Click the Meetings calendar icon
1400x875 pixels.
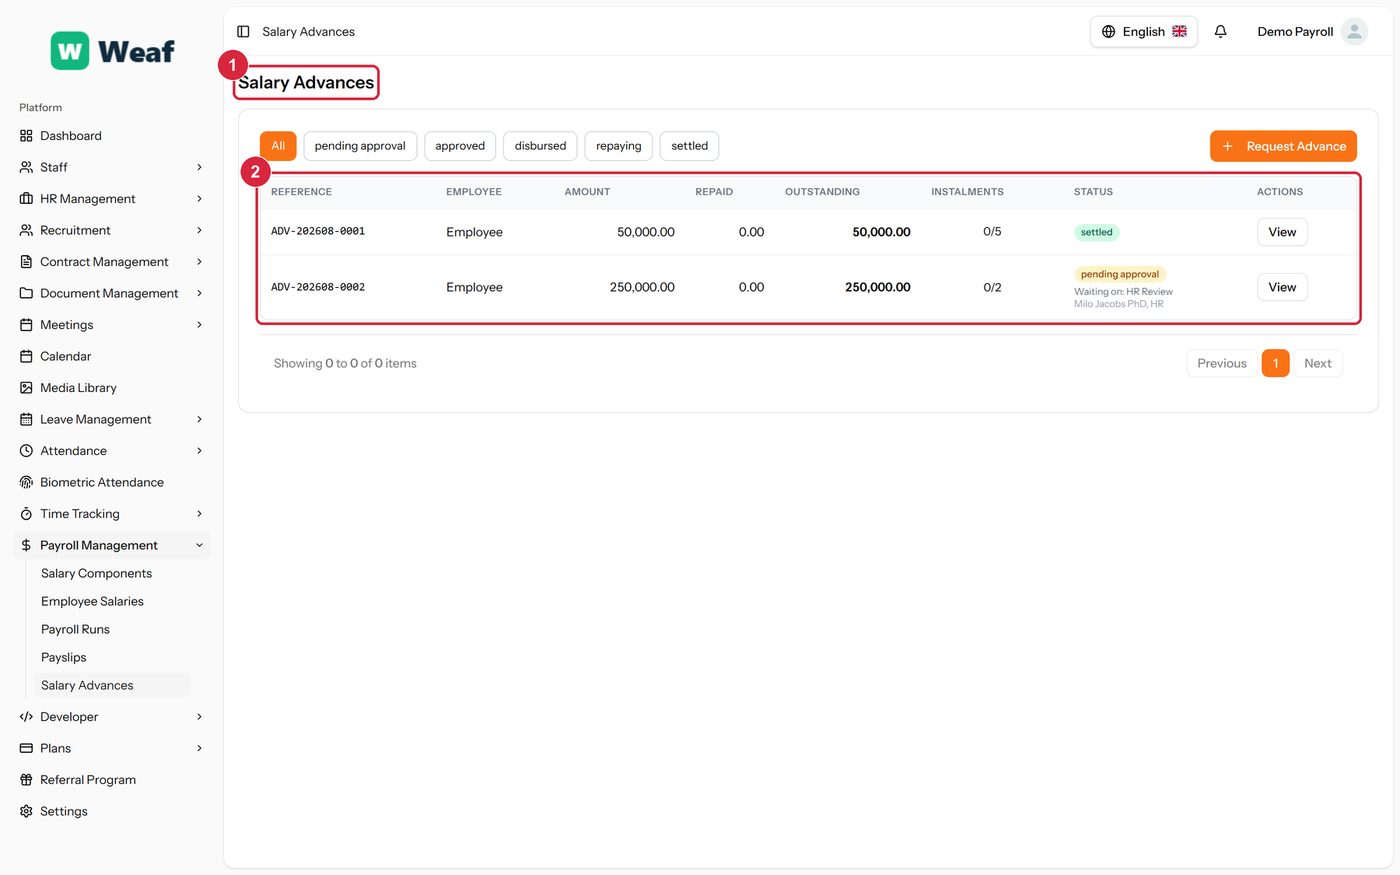pyautogui.click(x=26, y=325)
